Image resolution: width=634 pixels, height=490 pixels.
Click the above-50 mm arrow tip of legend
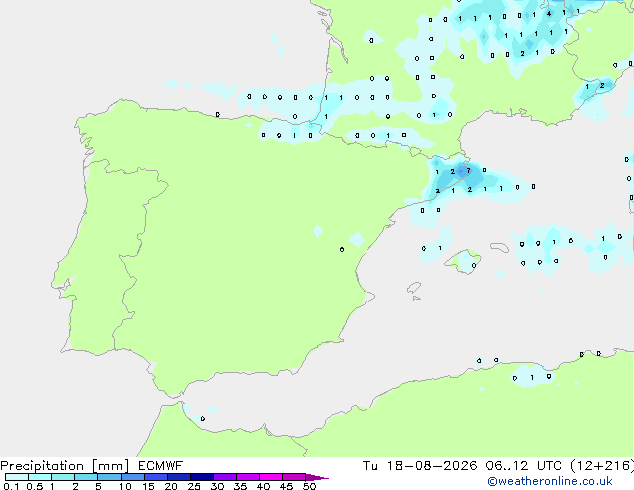tap(317, 477)
